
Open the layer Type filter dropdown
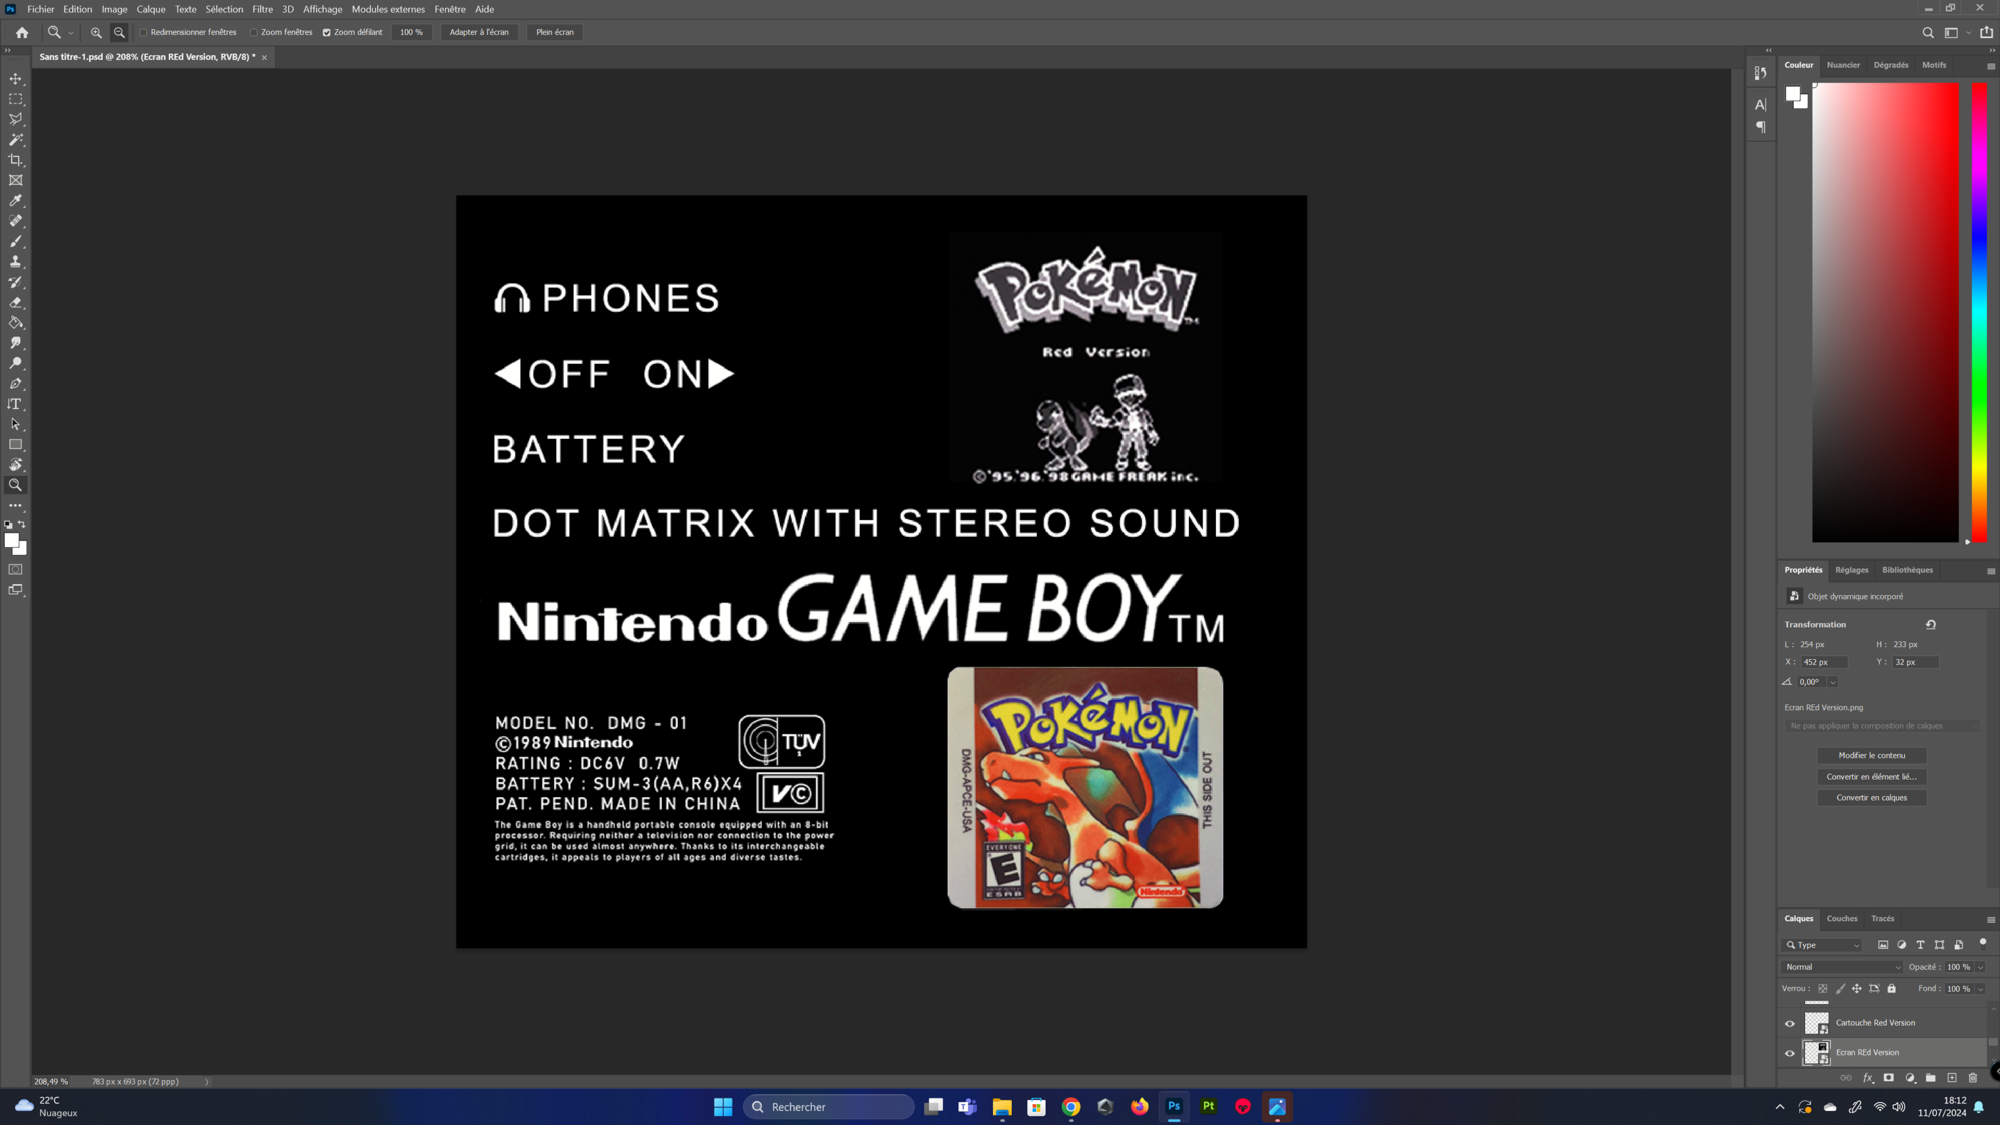(1823, 945)
